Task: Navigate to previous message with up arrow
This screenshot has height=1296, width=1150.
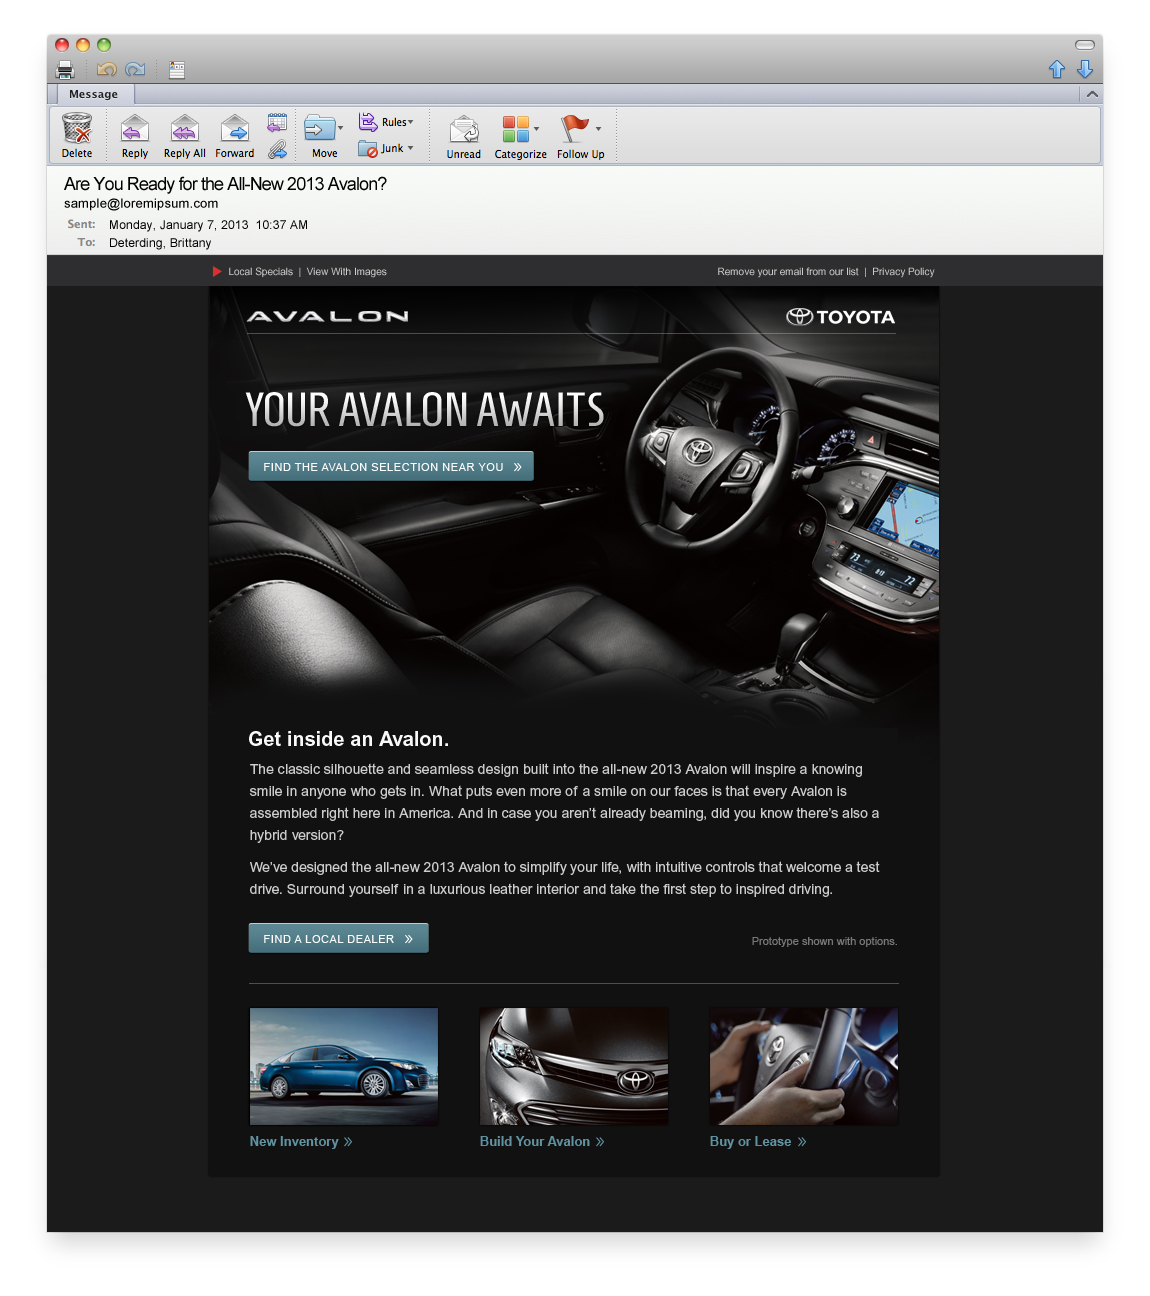Action: (1057, 69)
